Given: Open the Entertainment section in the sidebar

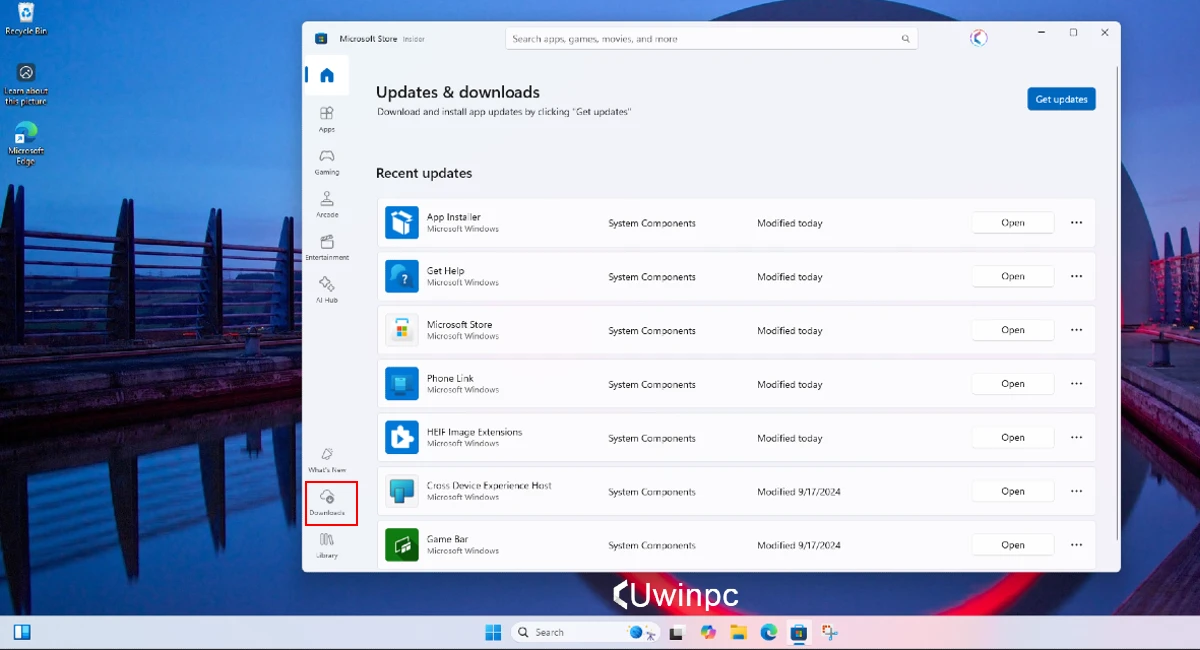Looking at the screenshot, I should (327, 247).
